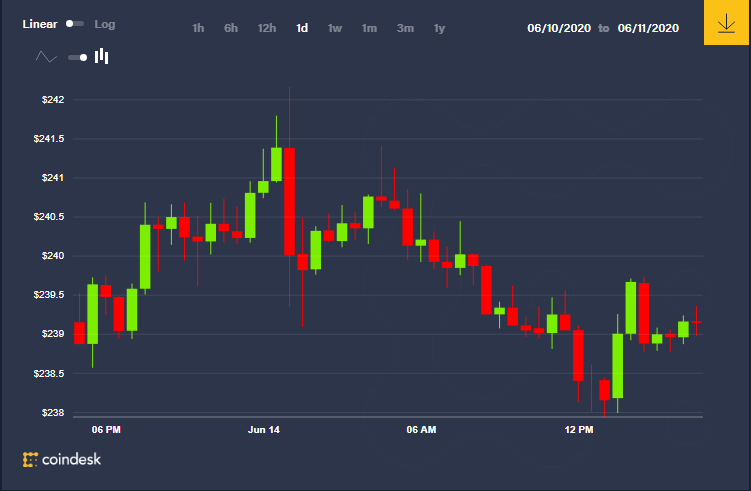
Task: Choose the Linear scale label
Action: coord(40,24)
